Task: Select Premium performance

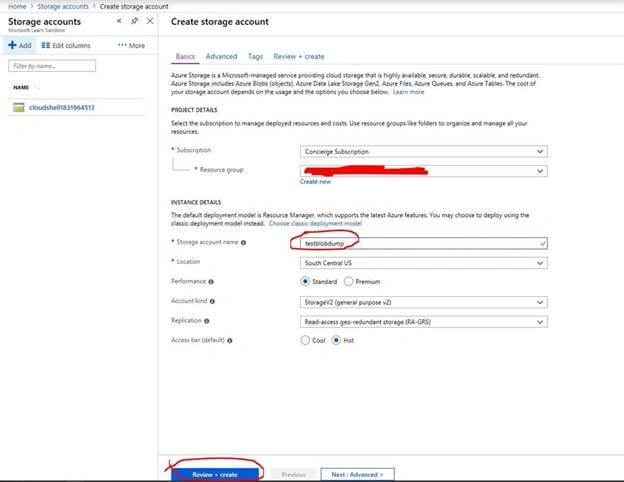Action: [349, 281]
